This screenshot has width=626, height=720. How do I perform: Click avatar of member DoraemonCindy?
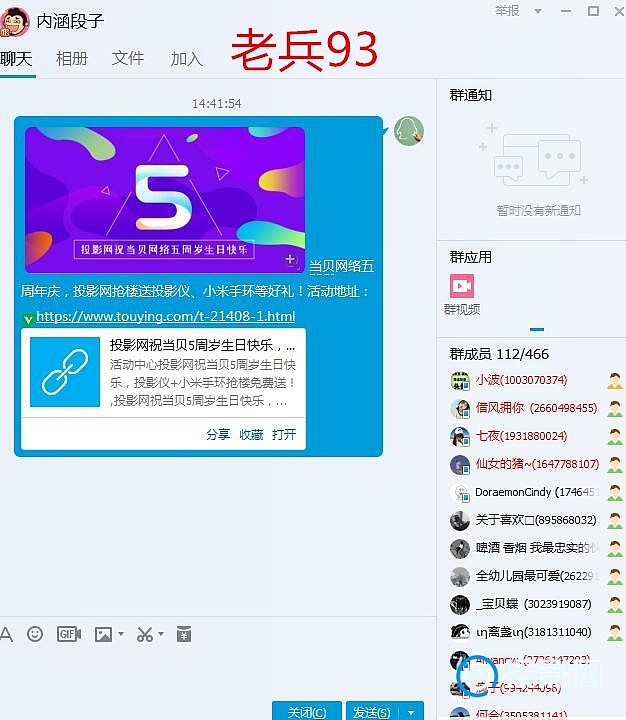point(459,493)
